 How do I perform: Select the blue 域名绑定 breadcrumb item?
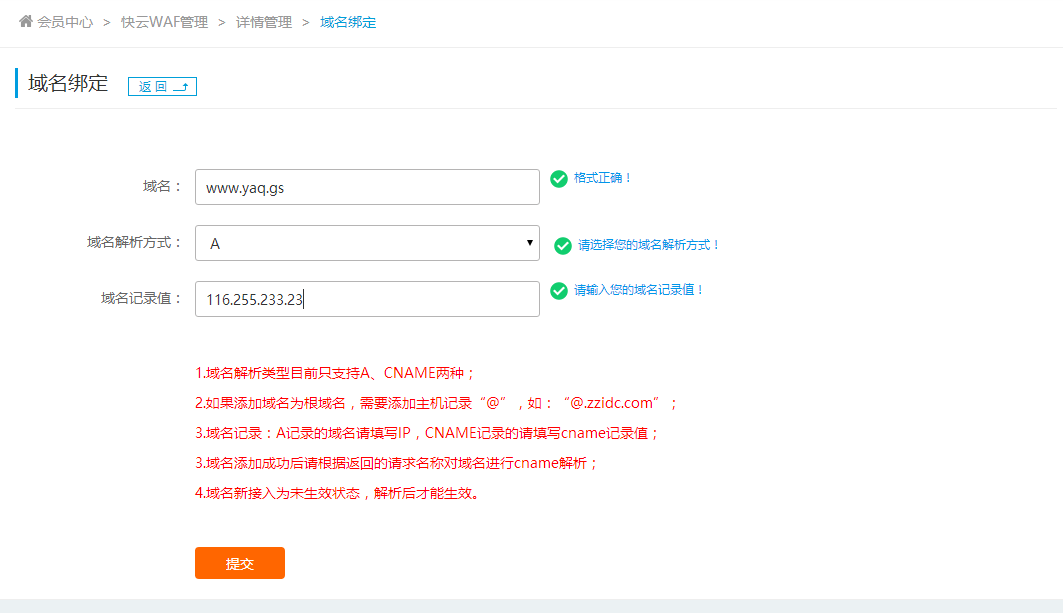point(348,22)
